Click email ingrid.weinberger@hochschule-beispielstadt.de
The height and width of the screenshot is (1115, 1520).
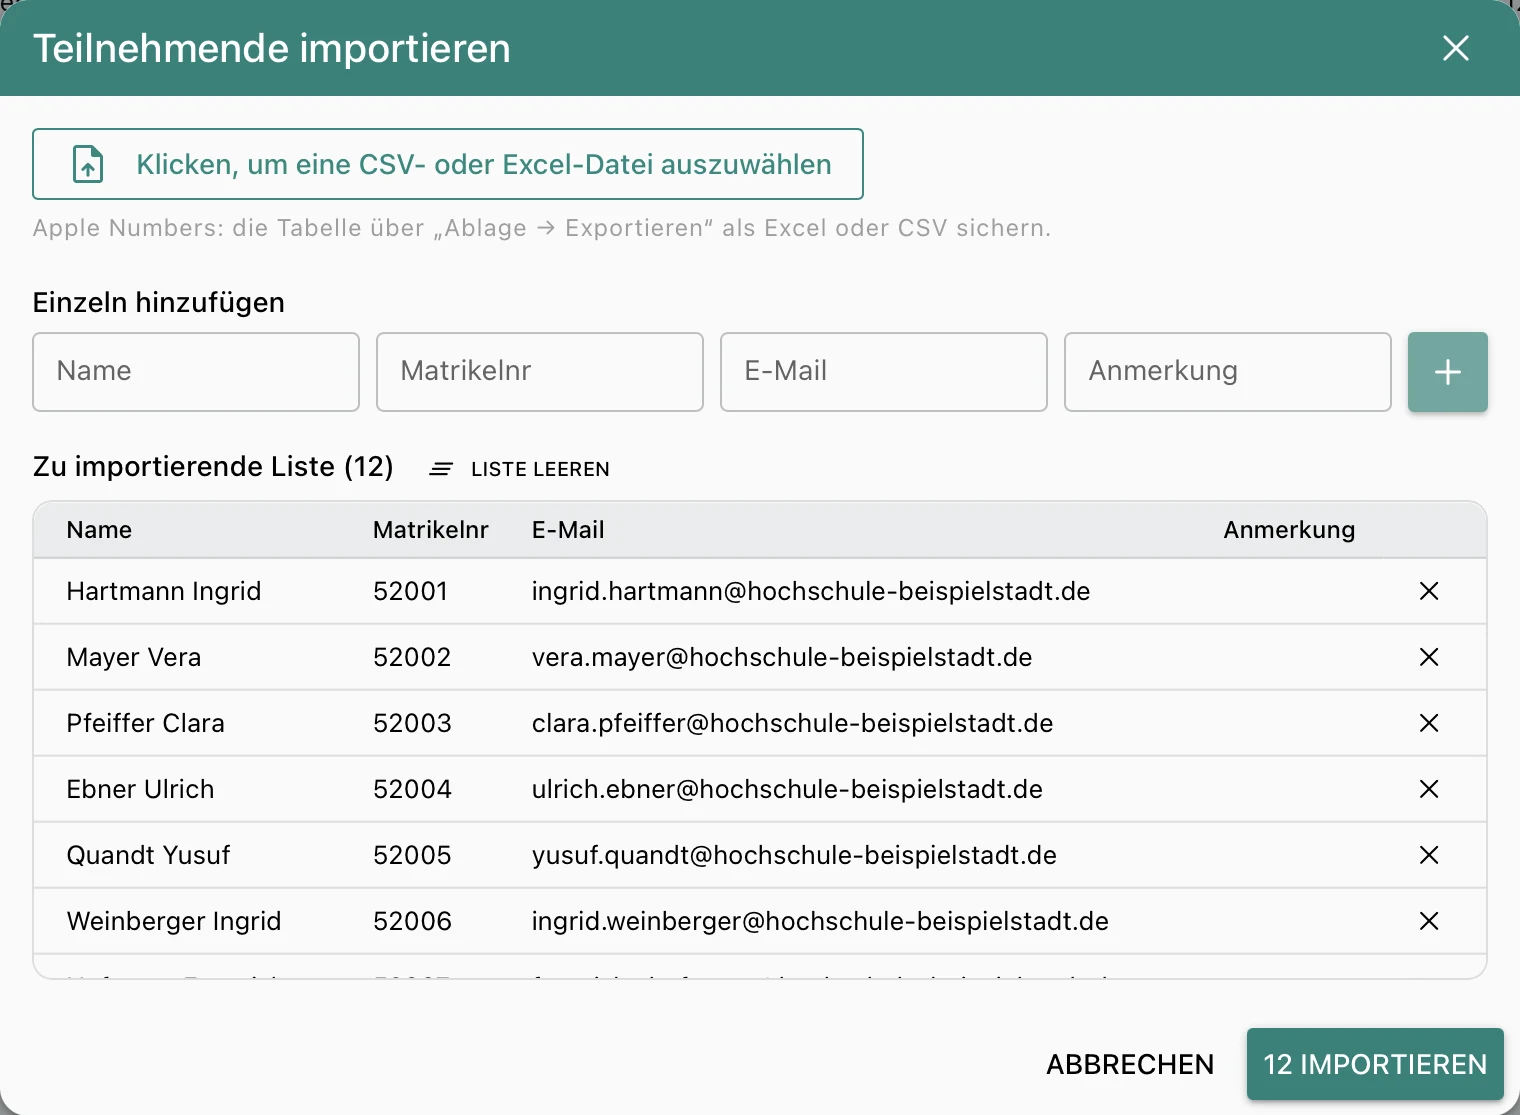820,921
